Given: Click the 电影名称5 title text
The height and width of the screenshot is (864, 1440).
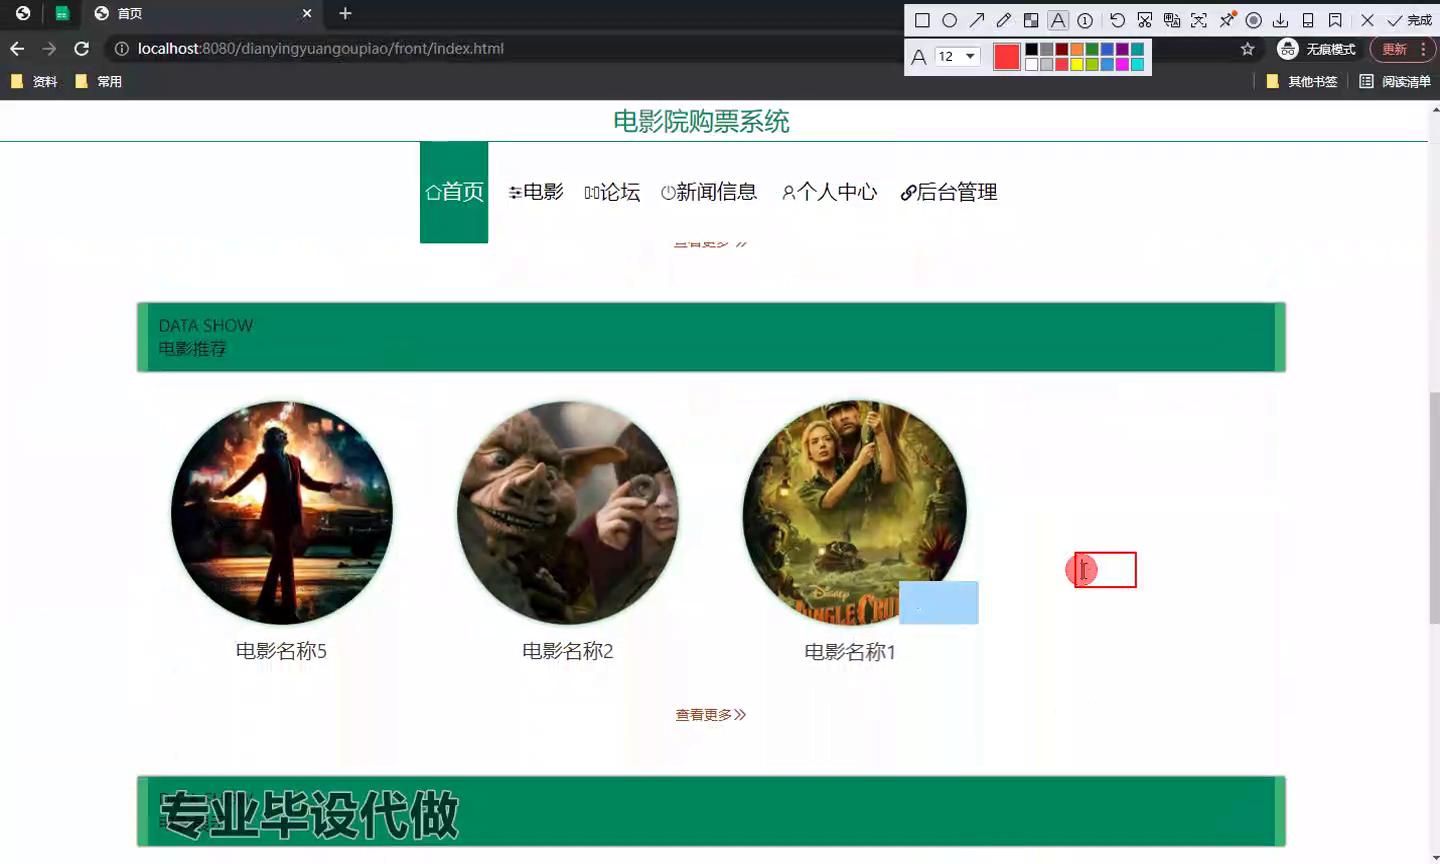Looking at the screenshot, I should [x=281, y=651].
